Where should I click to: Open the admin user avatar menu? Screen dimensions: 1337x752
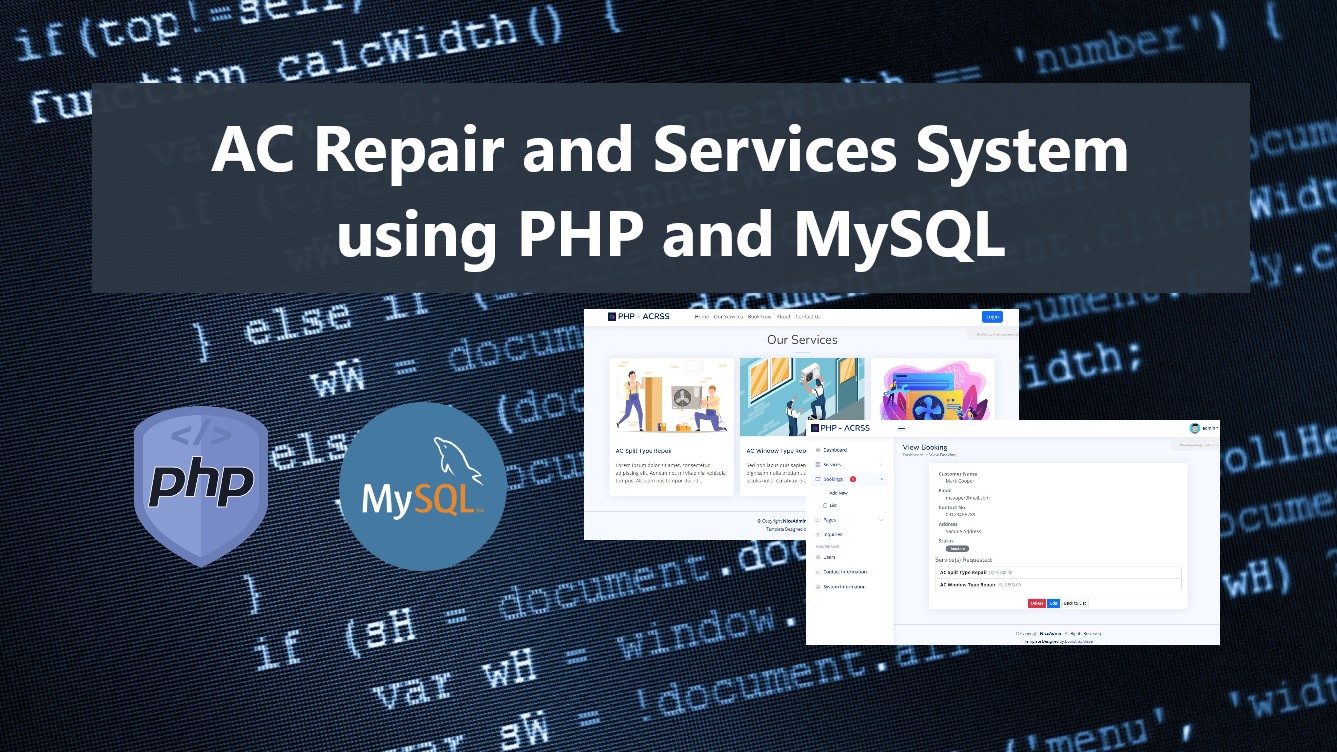[x=1195, y=428]
